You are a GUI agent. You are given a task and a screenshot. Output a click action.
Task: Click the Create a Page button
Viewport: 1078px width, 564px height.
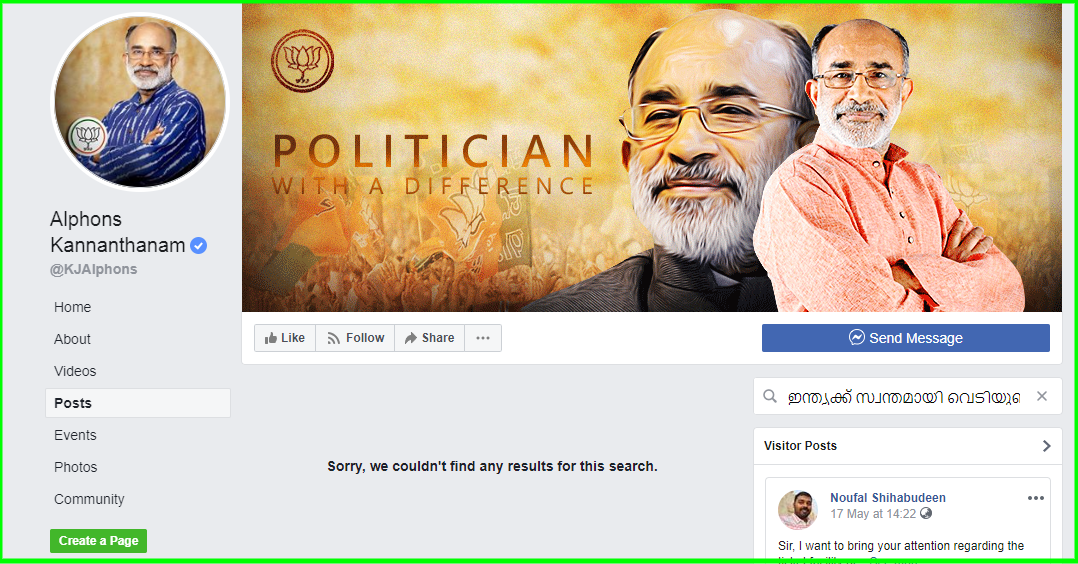(x=98, y=541)
